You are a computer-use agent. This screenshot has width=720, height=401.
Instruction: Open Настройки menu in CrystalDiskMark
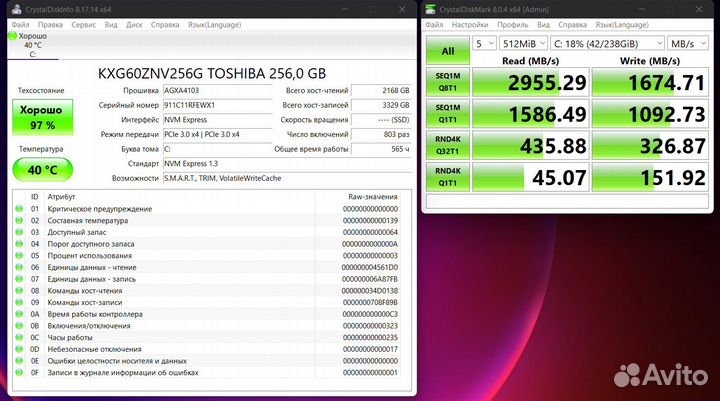[x=470, y=25]
